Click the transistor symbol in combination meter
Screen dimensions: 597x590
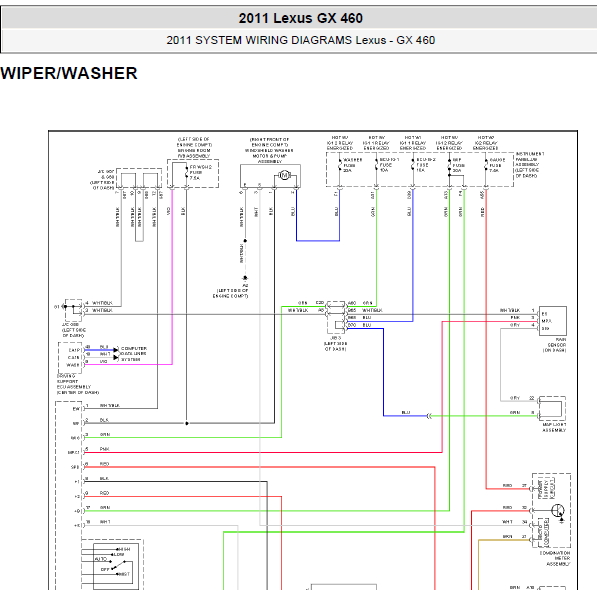point(558,511)
